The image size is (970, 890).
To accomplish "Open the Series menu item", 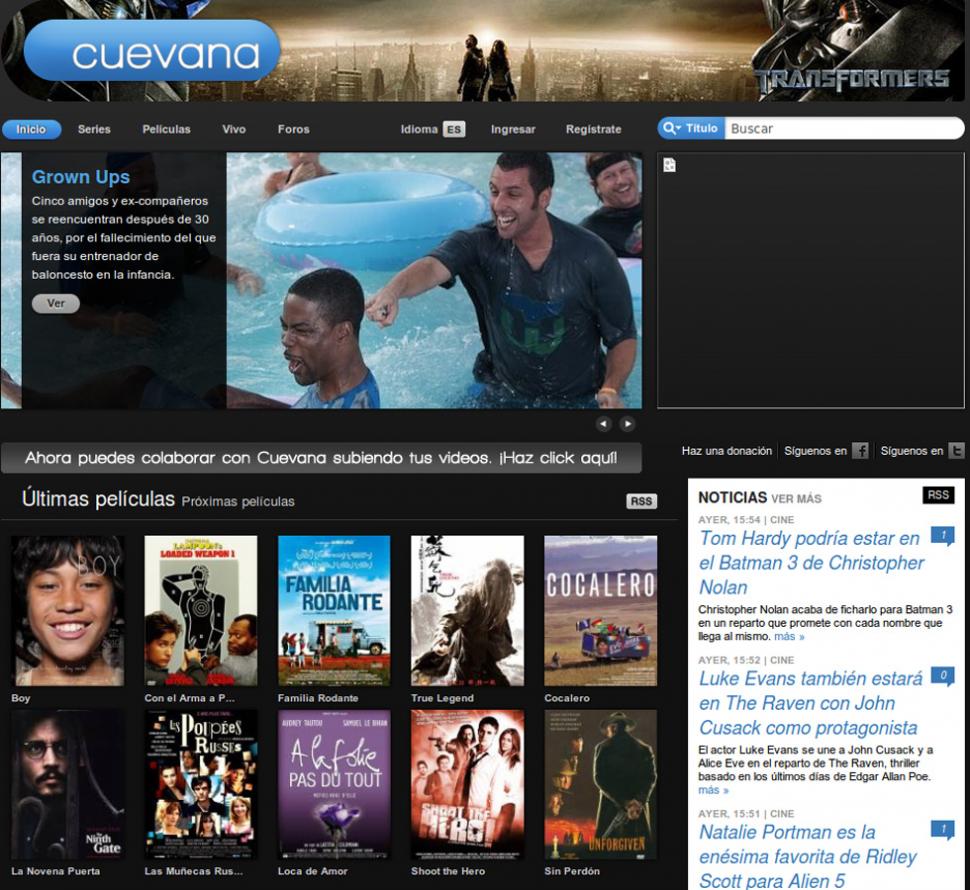I will [94, 129].
